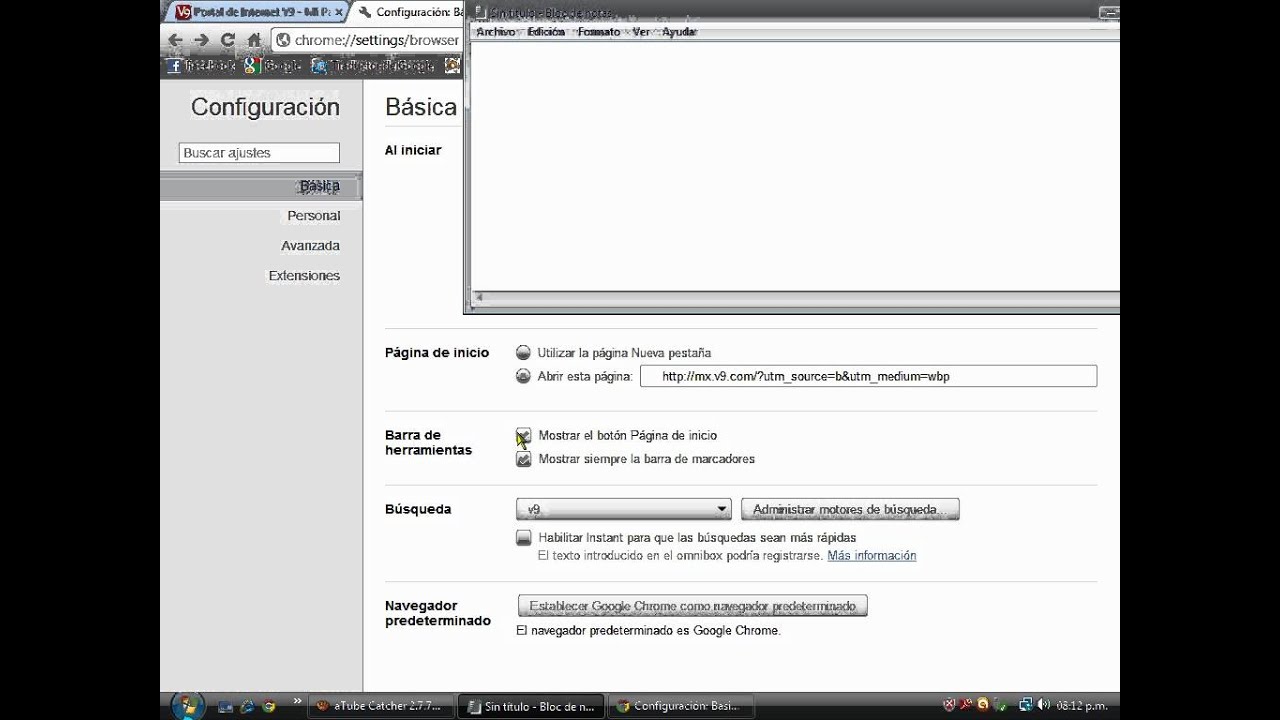Screen dimensions: 1280x720
Task: Select Abrir esta página radio button
Action: (523, 377)
